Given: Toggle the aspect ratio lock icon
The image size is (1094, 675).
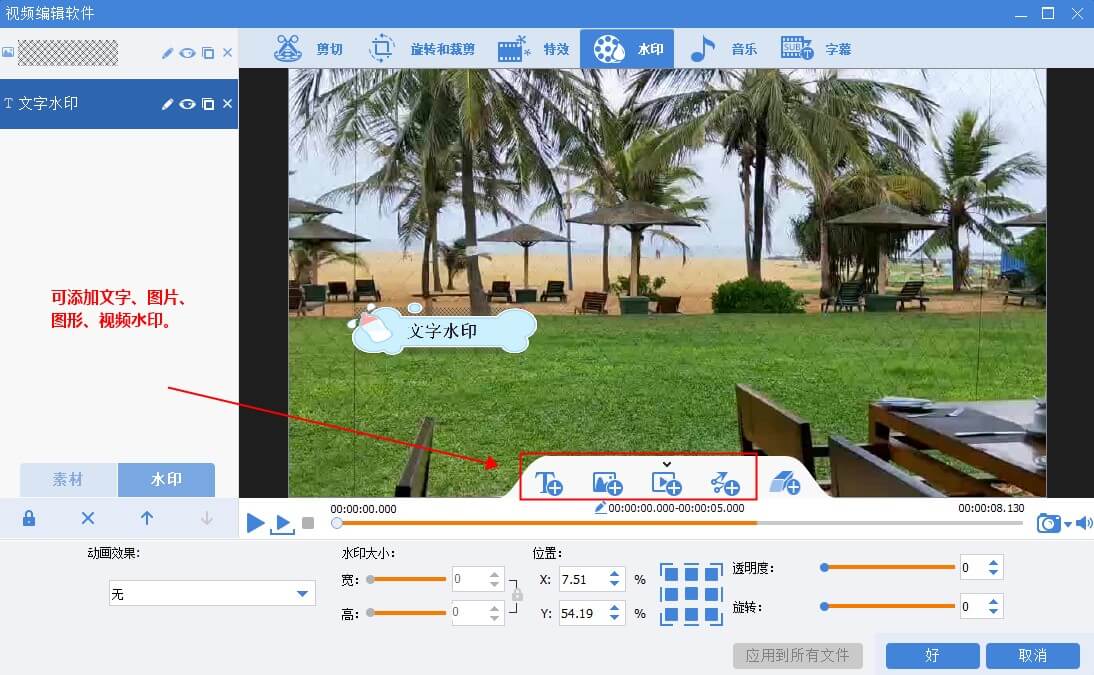Looking at the screenshot, I should [517, 595].
